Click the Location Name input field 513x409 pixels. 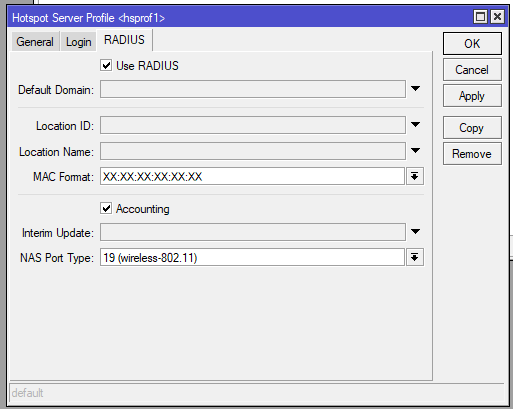[x=253, y=151]
